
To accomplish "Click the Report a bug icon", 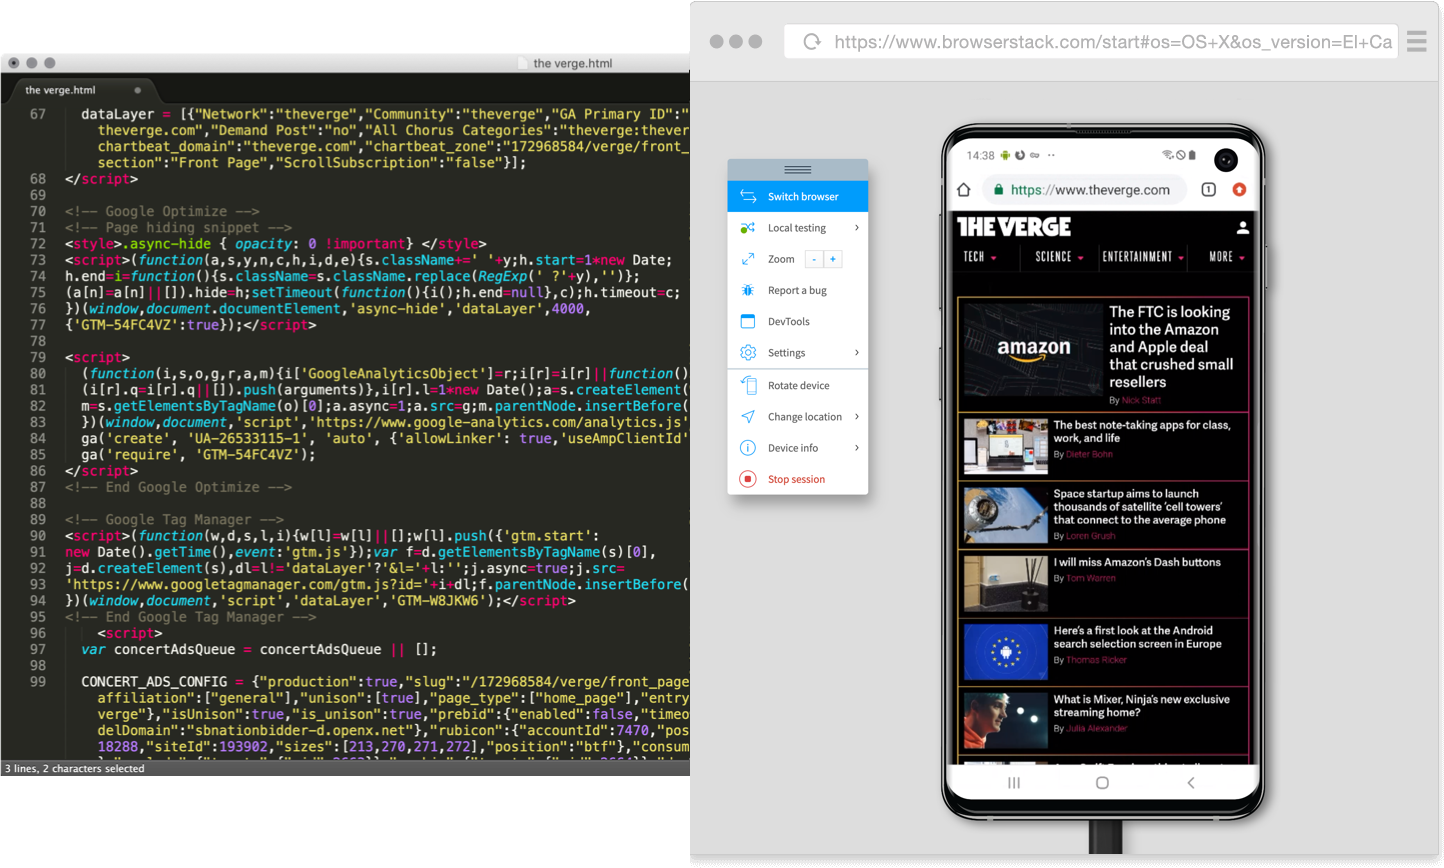I will click(x=747, y=290).
